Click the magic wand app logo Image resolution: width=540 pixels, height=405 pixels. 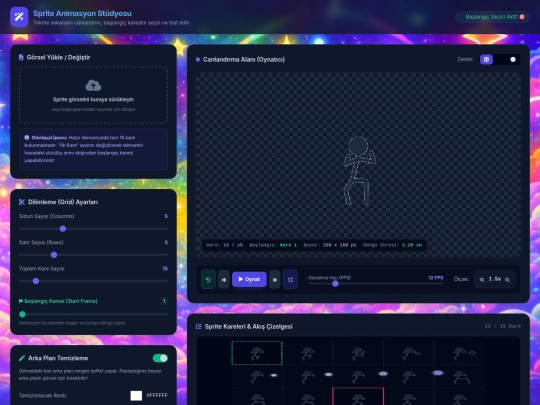coord(19,17)
